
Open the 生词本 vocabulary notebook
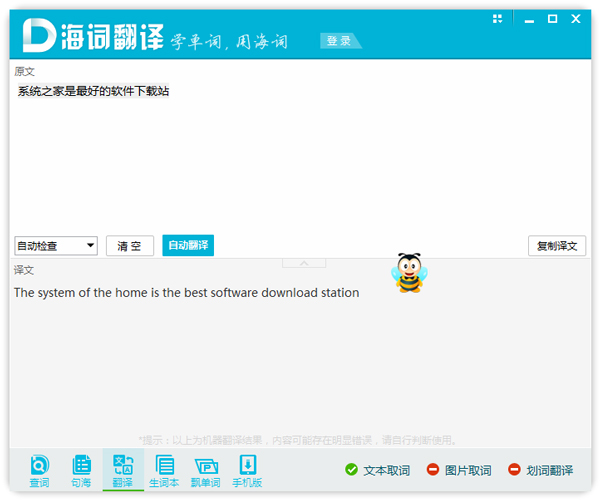coord(164,469)
